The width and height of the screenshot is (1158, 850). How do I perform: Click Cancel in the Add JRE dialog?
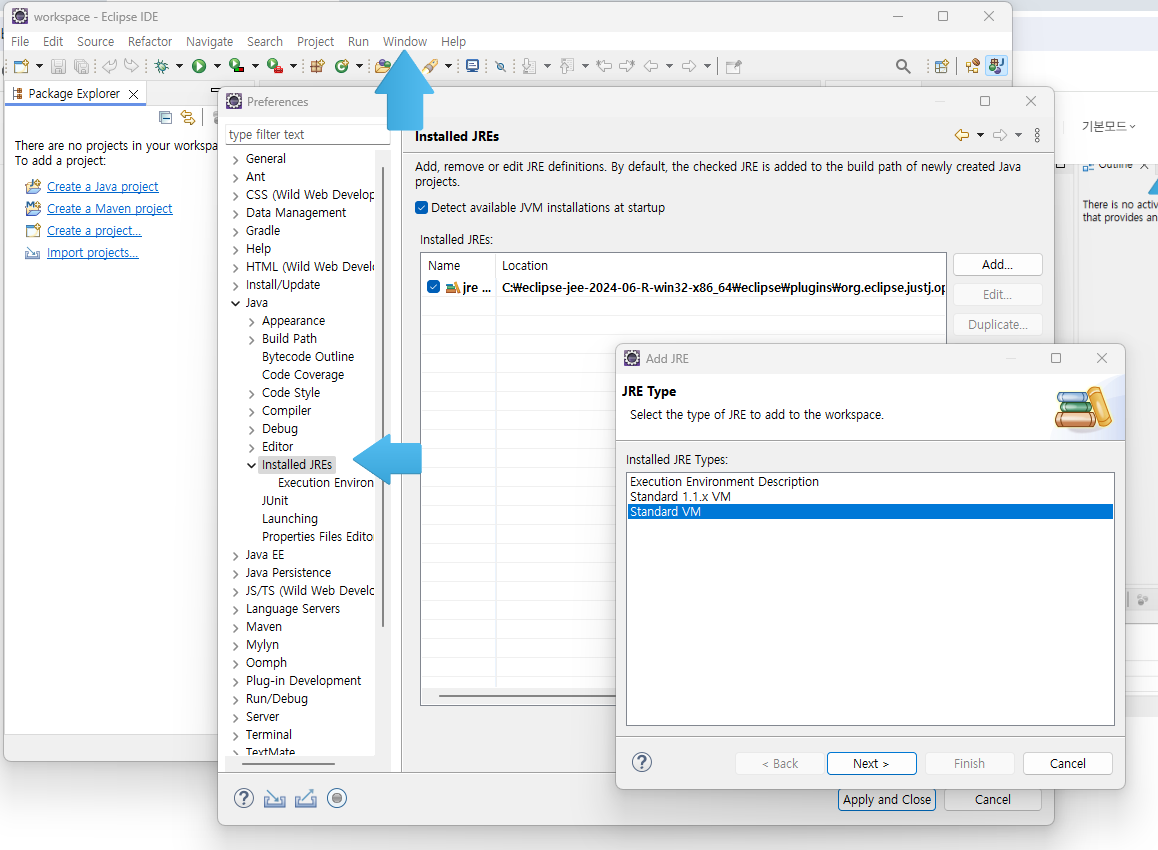[x=1067, y=764]
